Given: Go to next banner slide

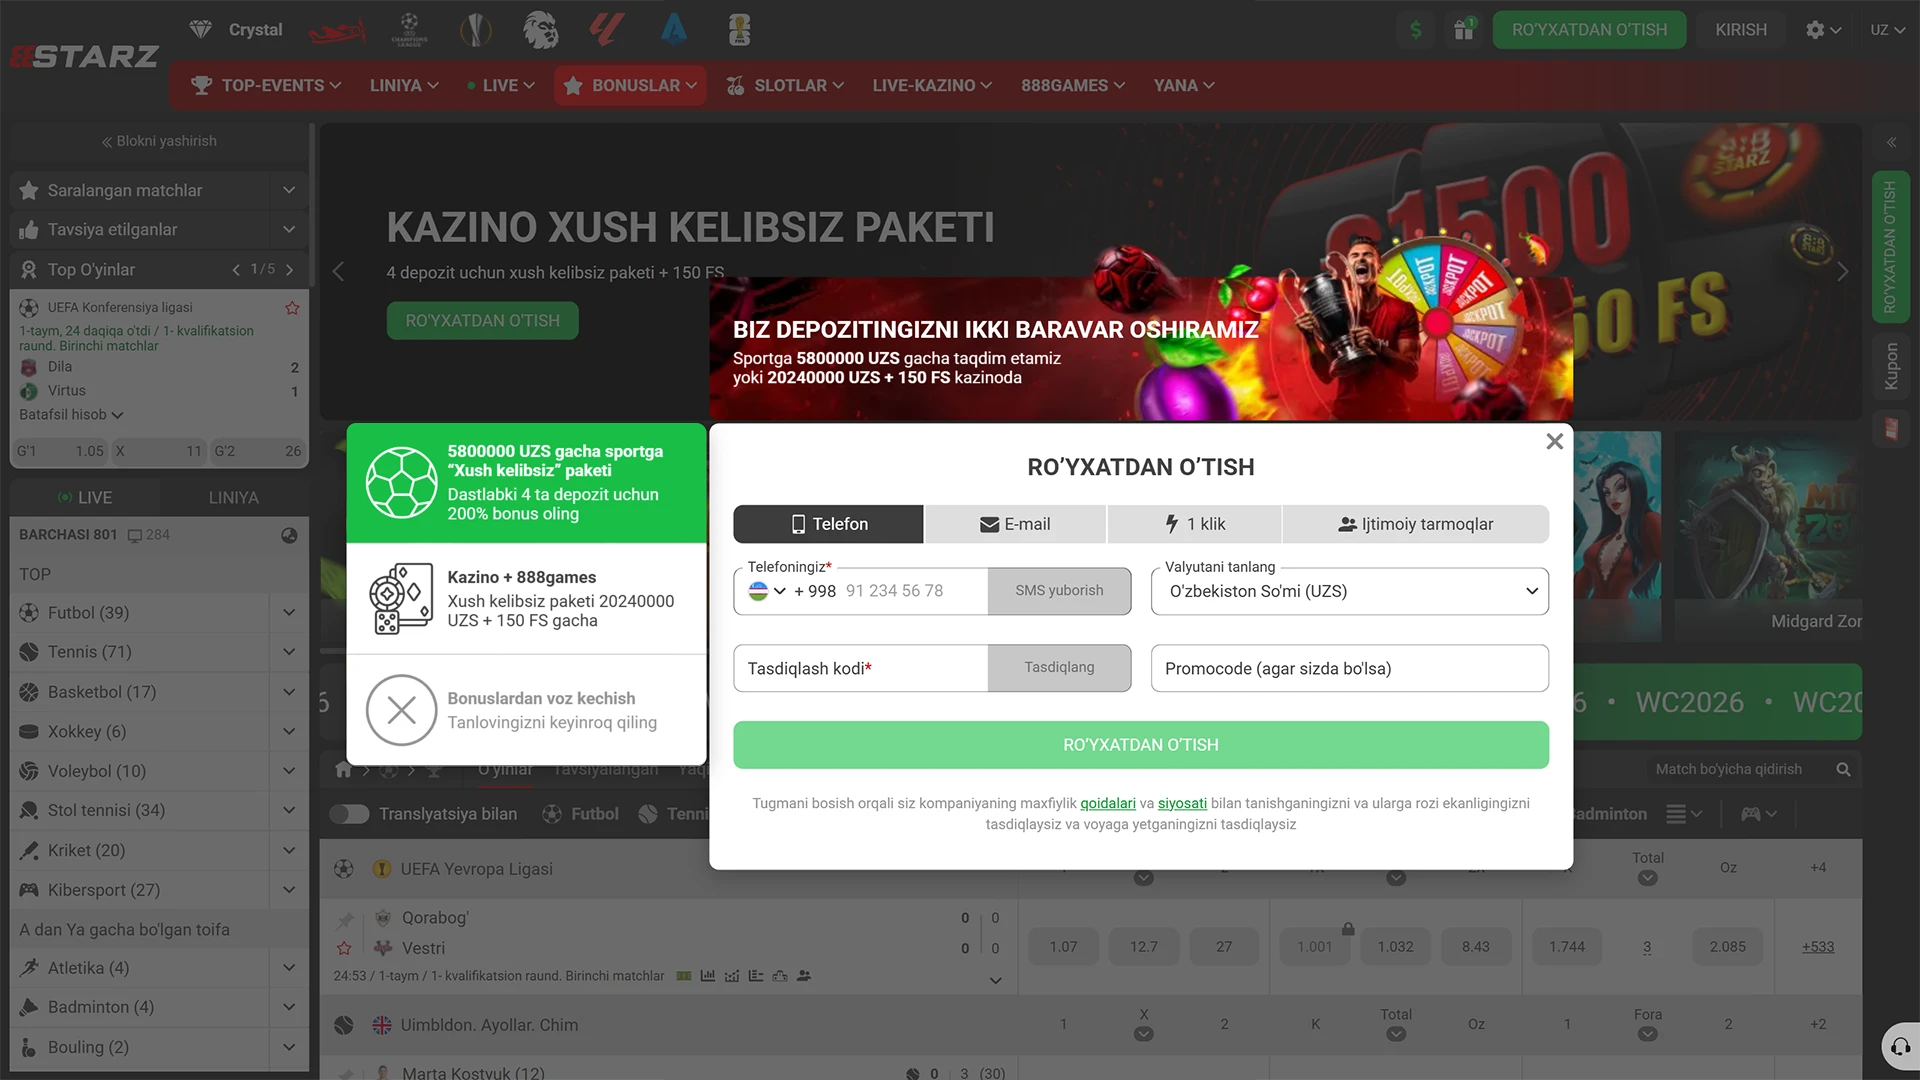Looking at the screenshot, I should click(x=1842, y=272).
